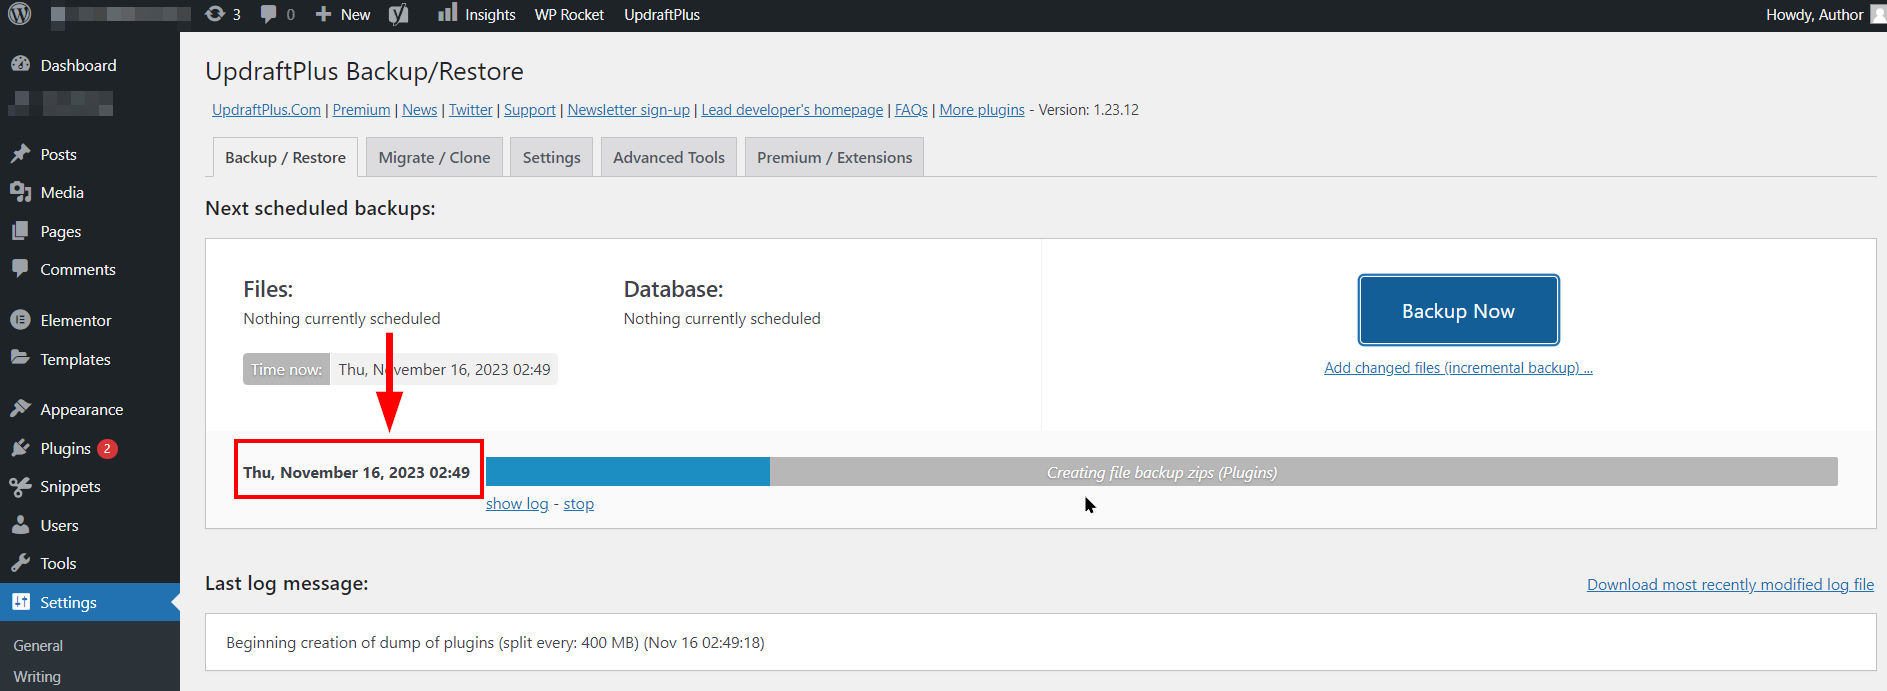Open the Appearance menu label
The image size is (1887, 691).
(82, 410)
